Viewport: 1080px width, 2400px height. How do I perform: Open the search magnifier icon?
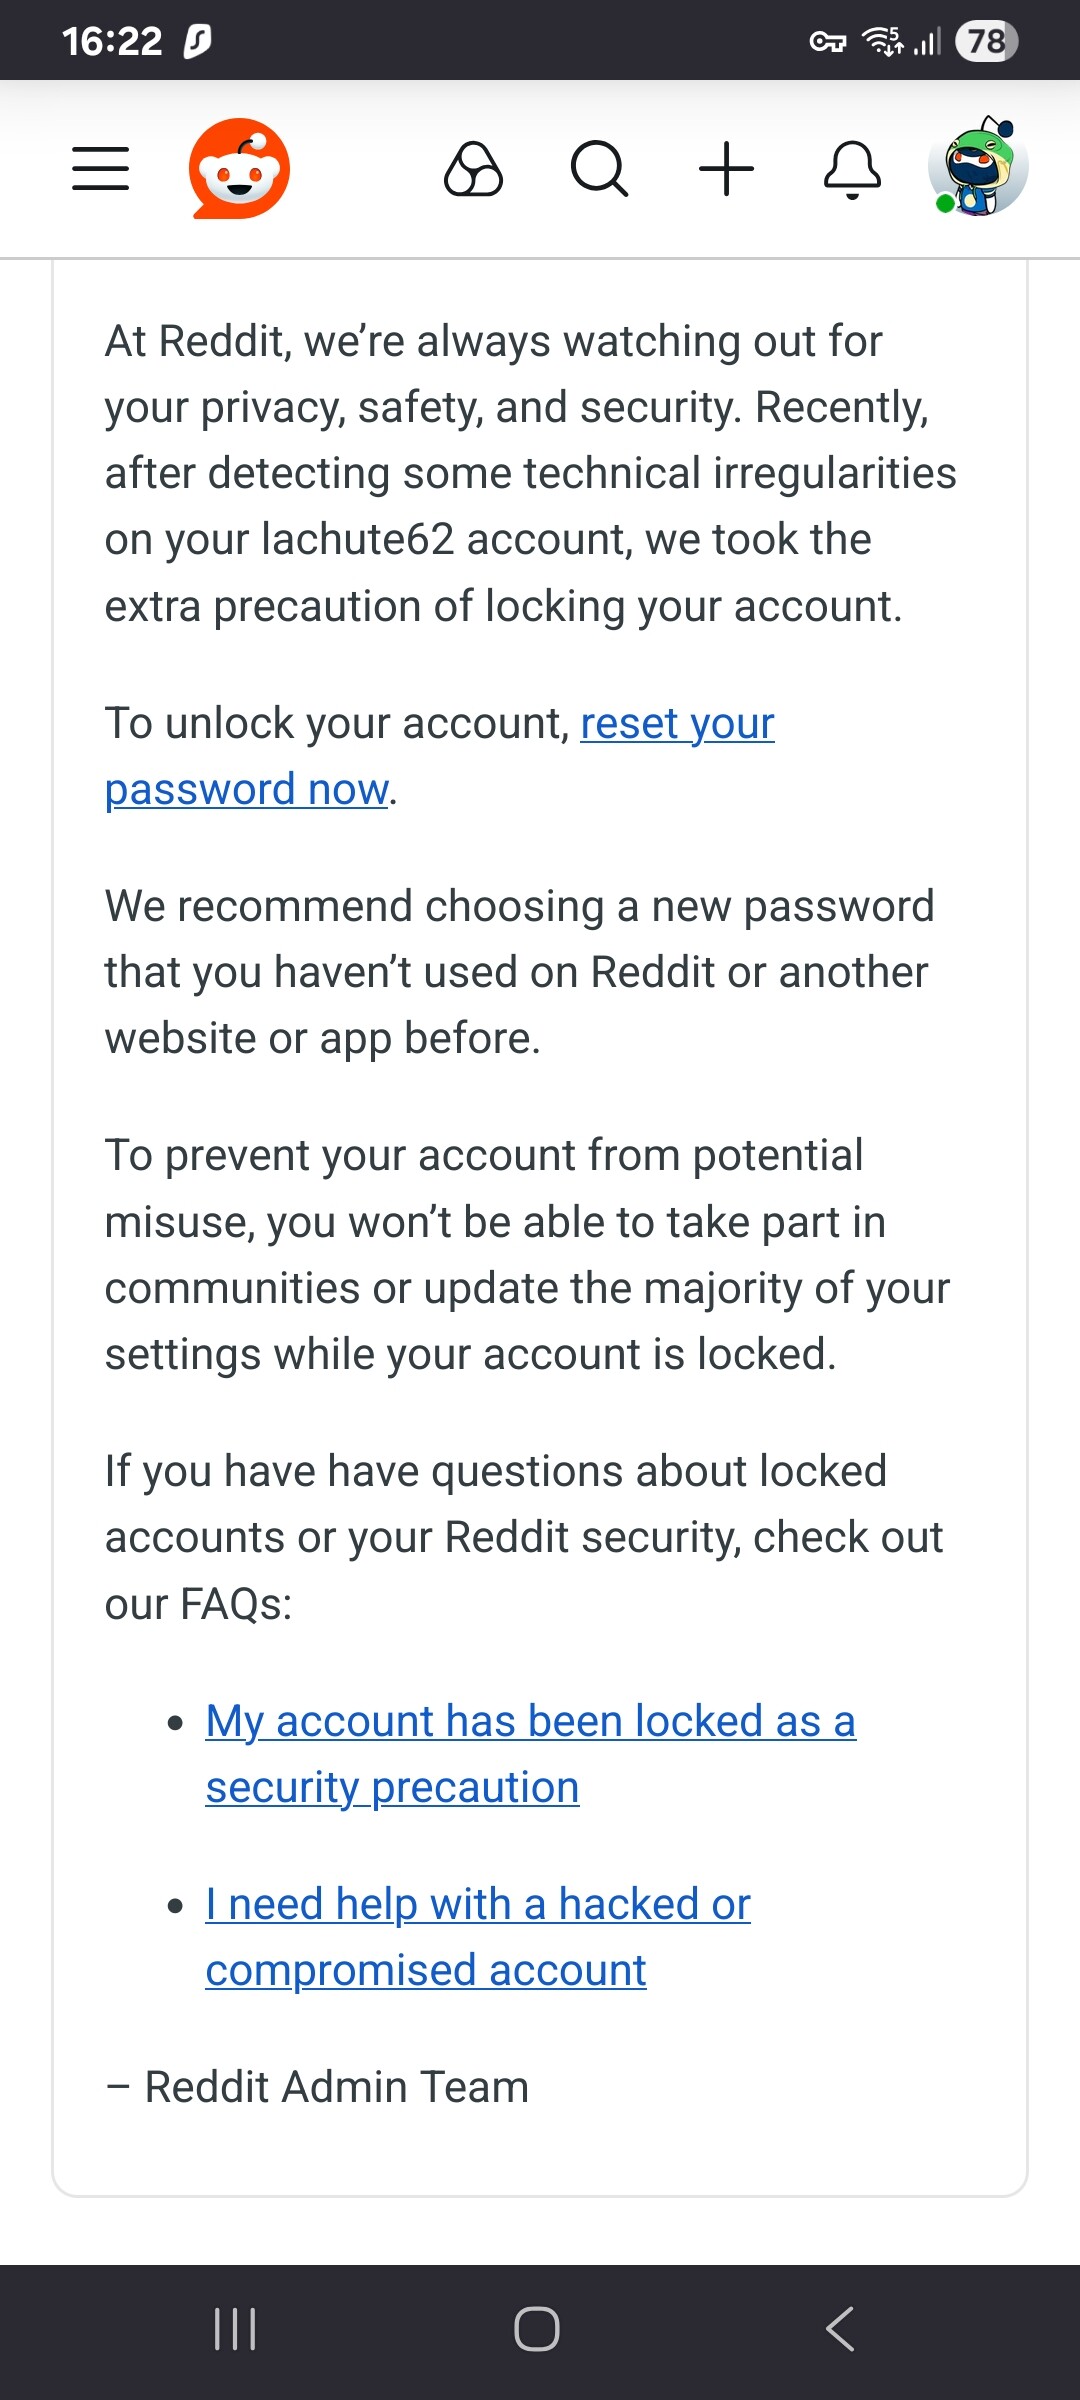tap(599, 168)
